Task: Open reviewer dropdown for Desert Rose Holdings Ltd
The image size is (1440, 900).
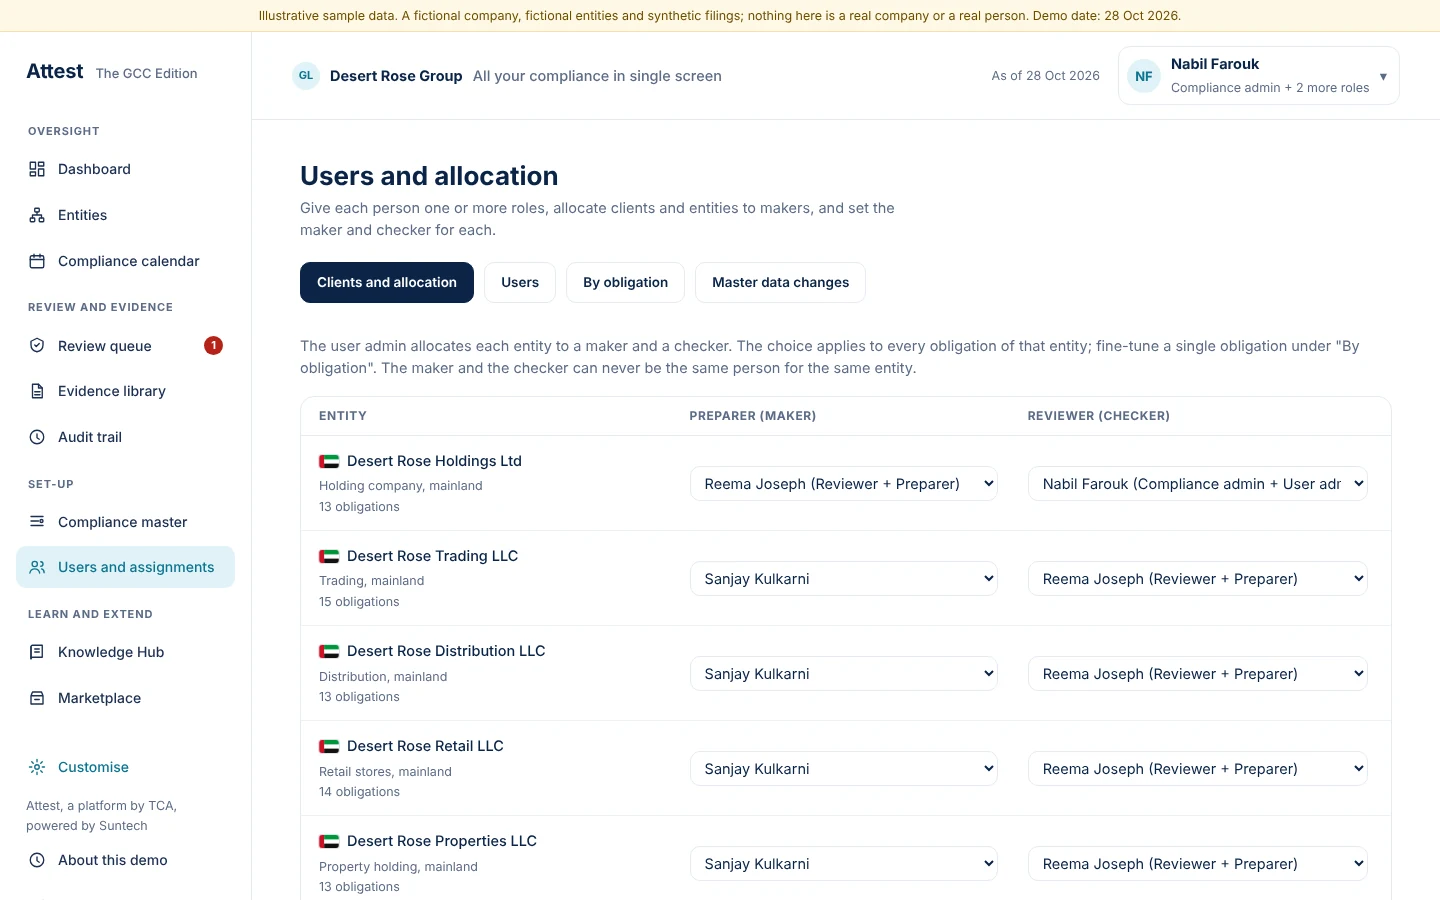Action: pyautogui.click(x=1198, y=484)
